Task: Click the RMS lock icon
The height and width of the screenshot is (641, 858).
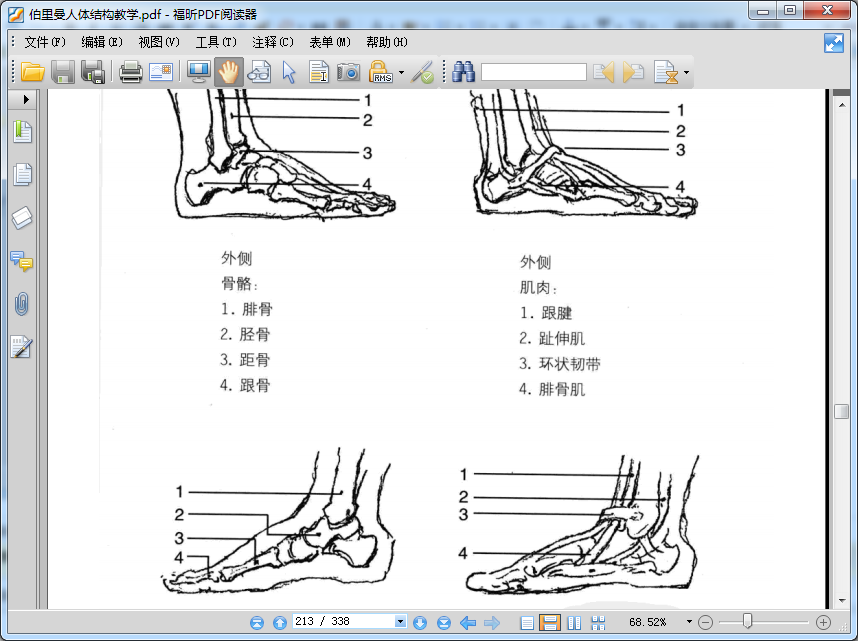Action: (x=380, y=72)
